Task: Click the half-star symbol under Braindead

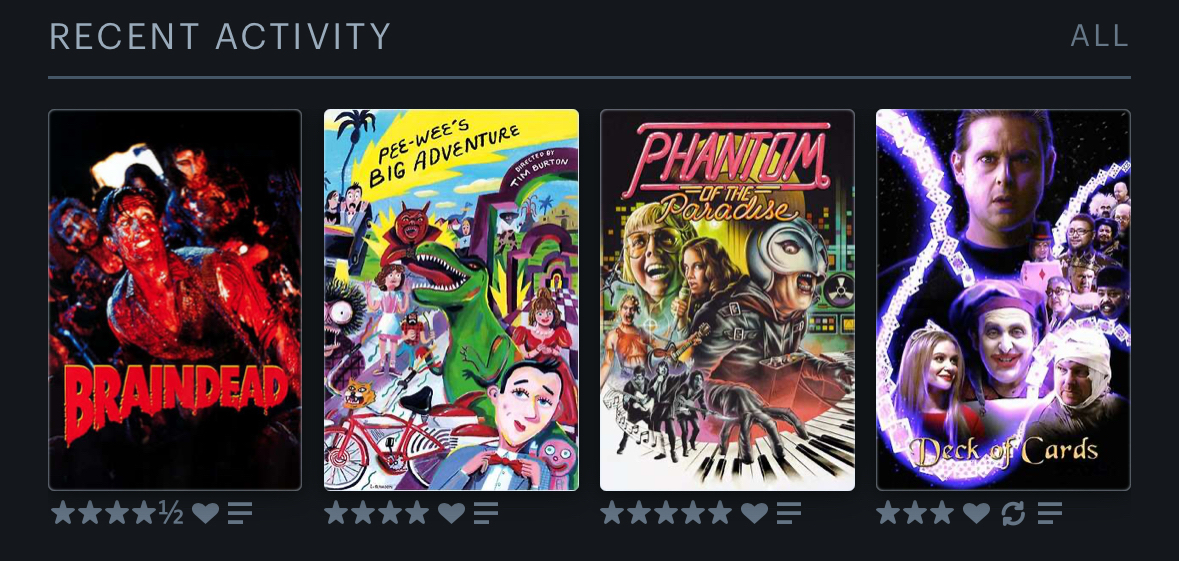Action: point(171,513)
